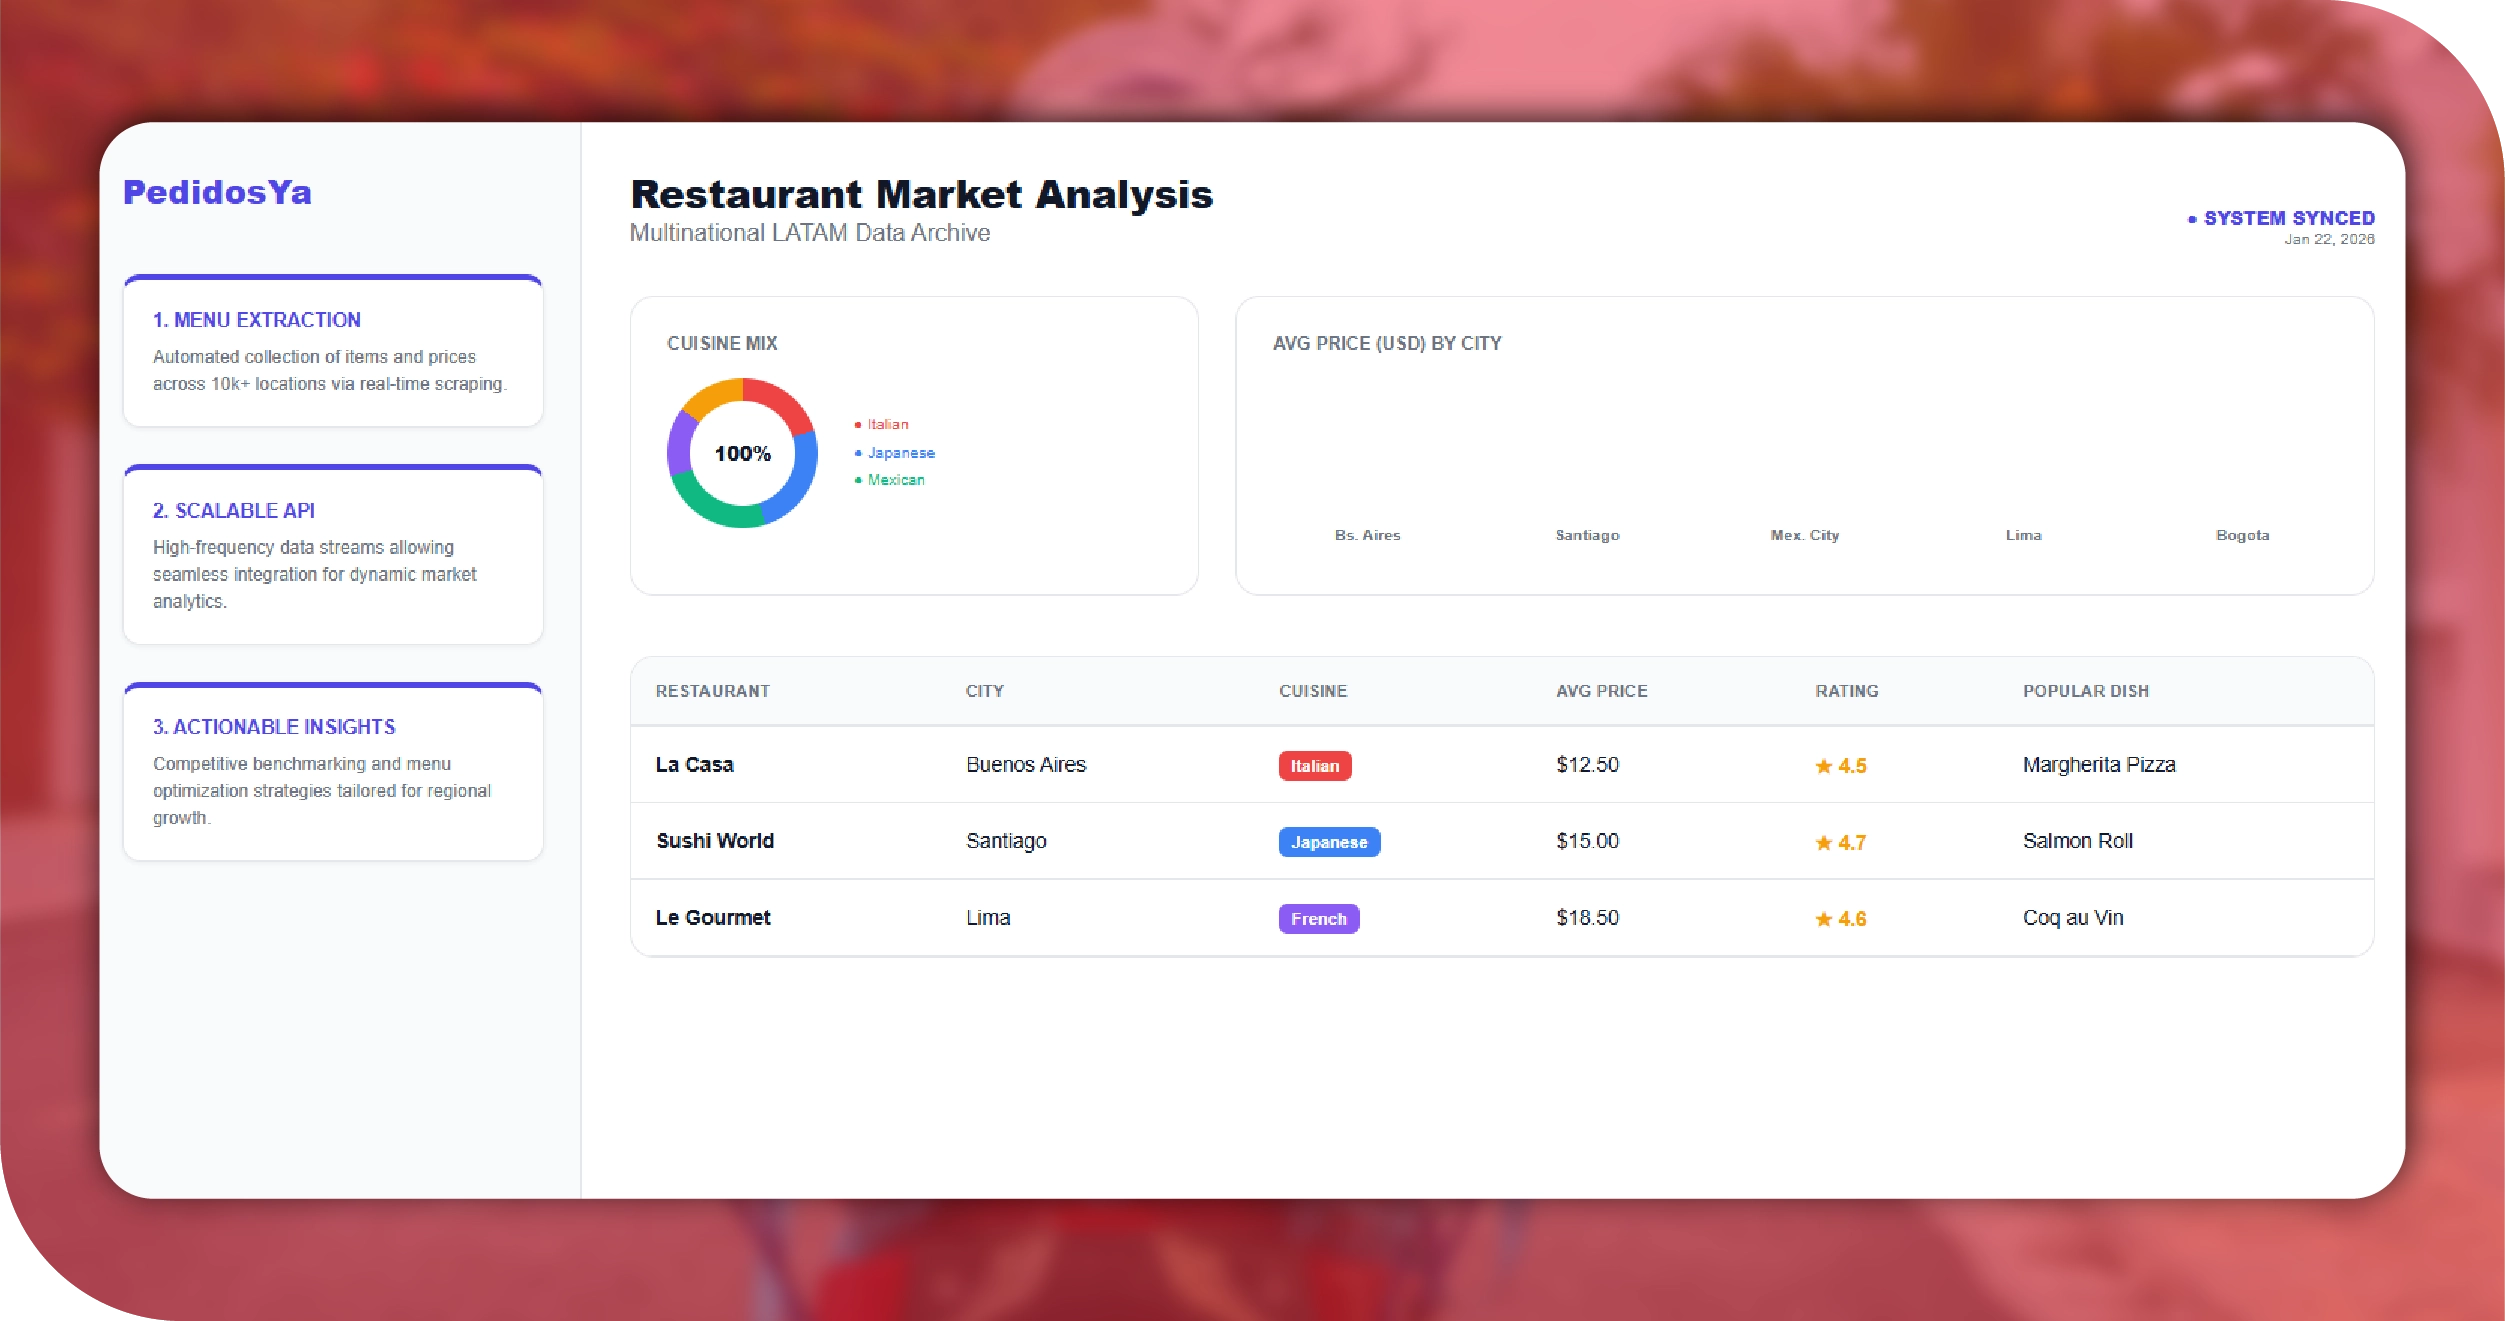Click the PedidosYa logo
This screenshot has width=2506, height=1321.
click(x=217, y=192)
